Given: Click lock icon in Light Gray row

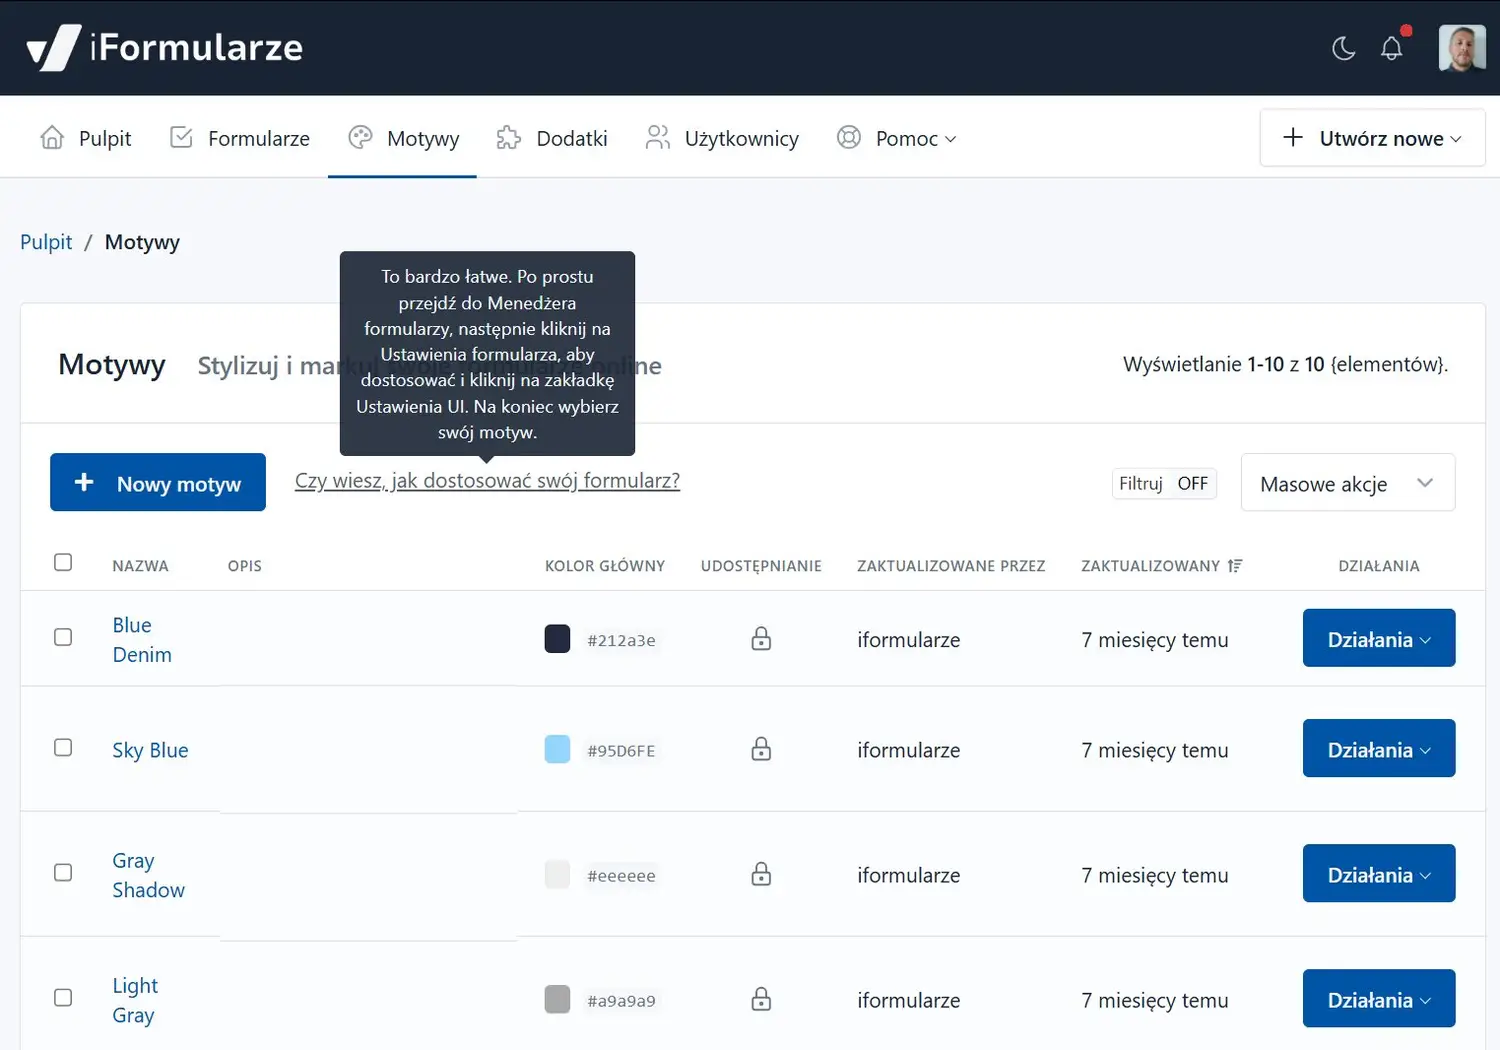Looking at the screenshot, I should 761,1000.
